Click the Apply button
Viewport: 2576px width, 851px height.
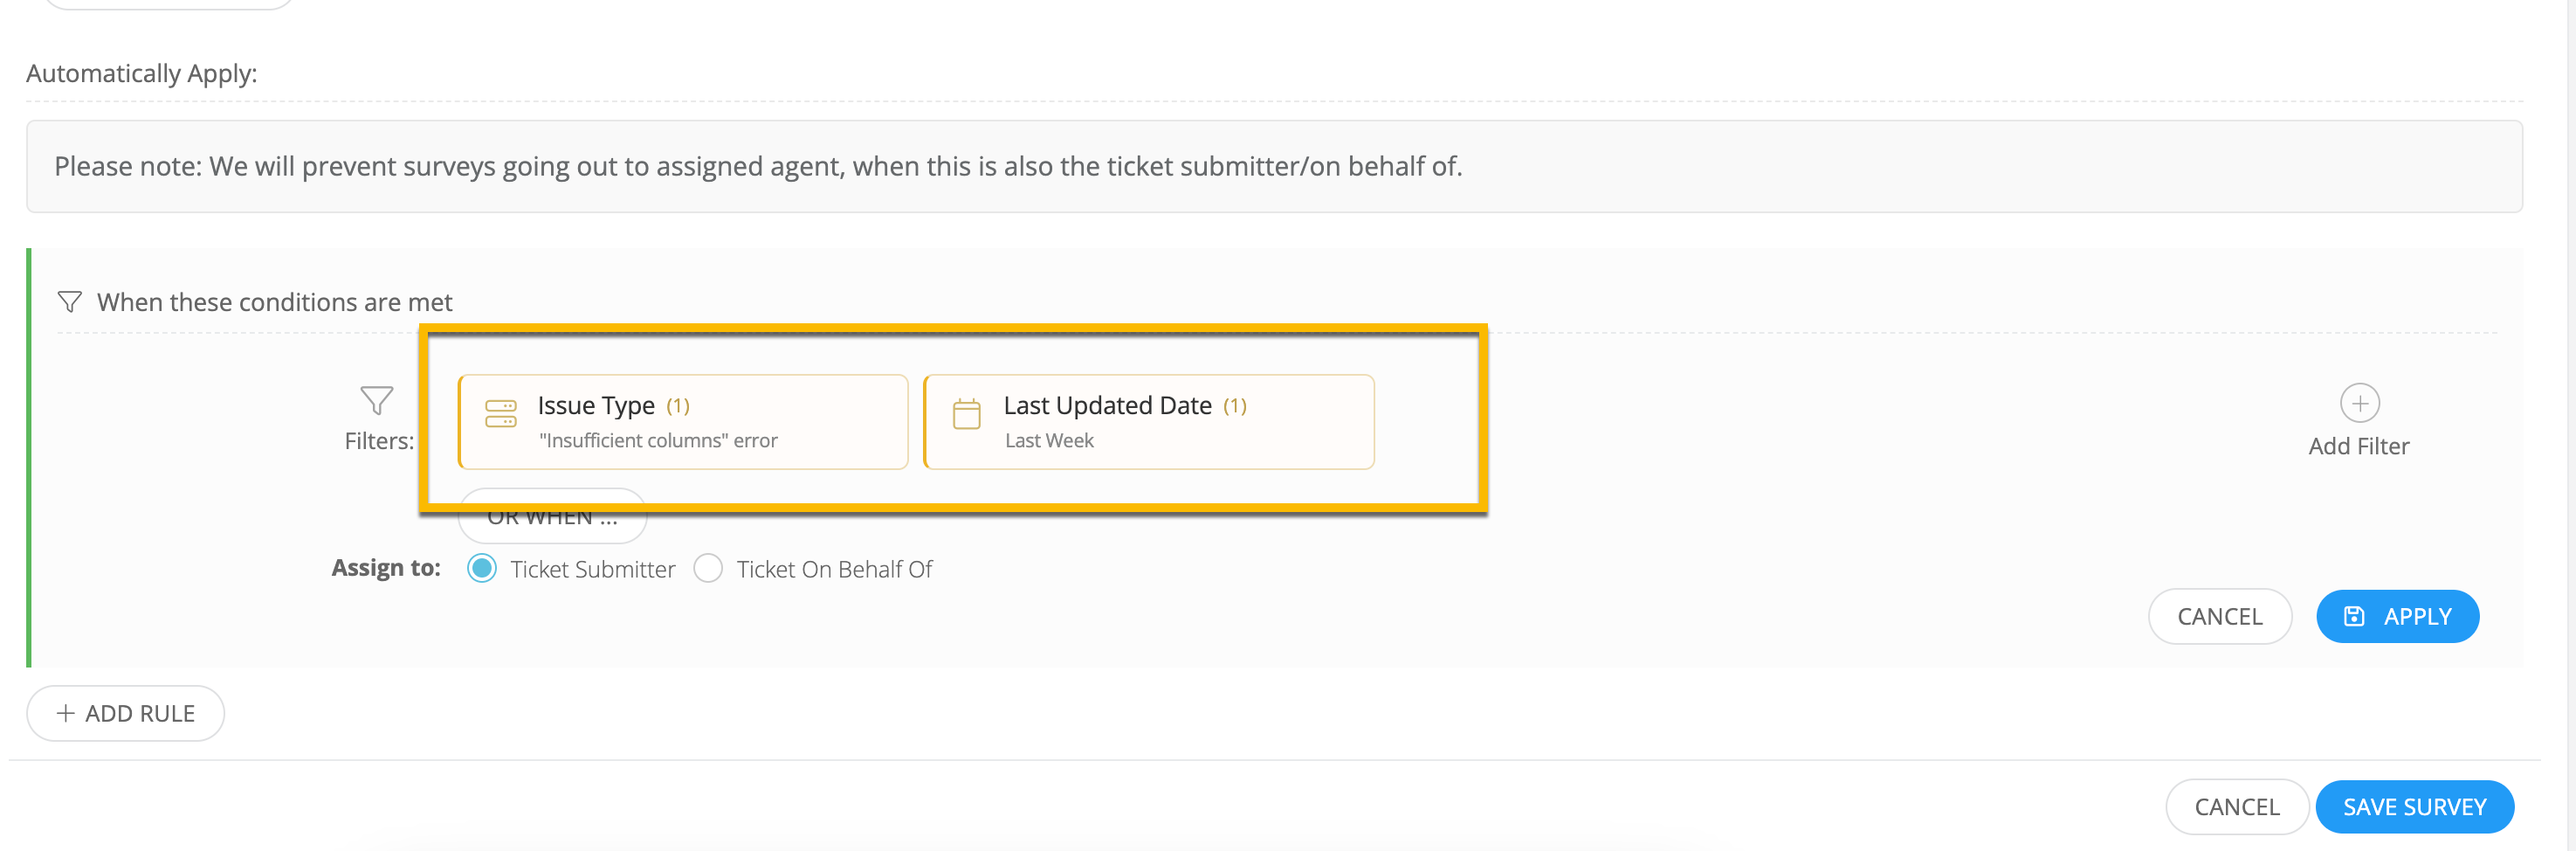coord(2397,616)
